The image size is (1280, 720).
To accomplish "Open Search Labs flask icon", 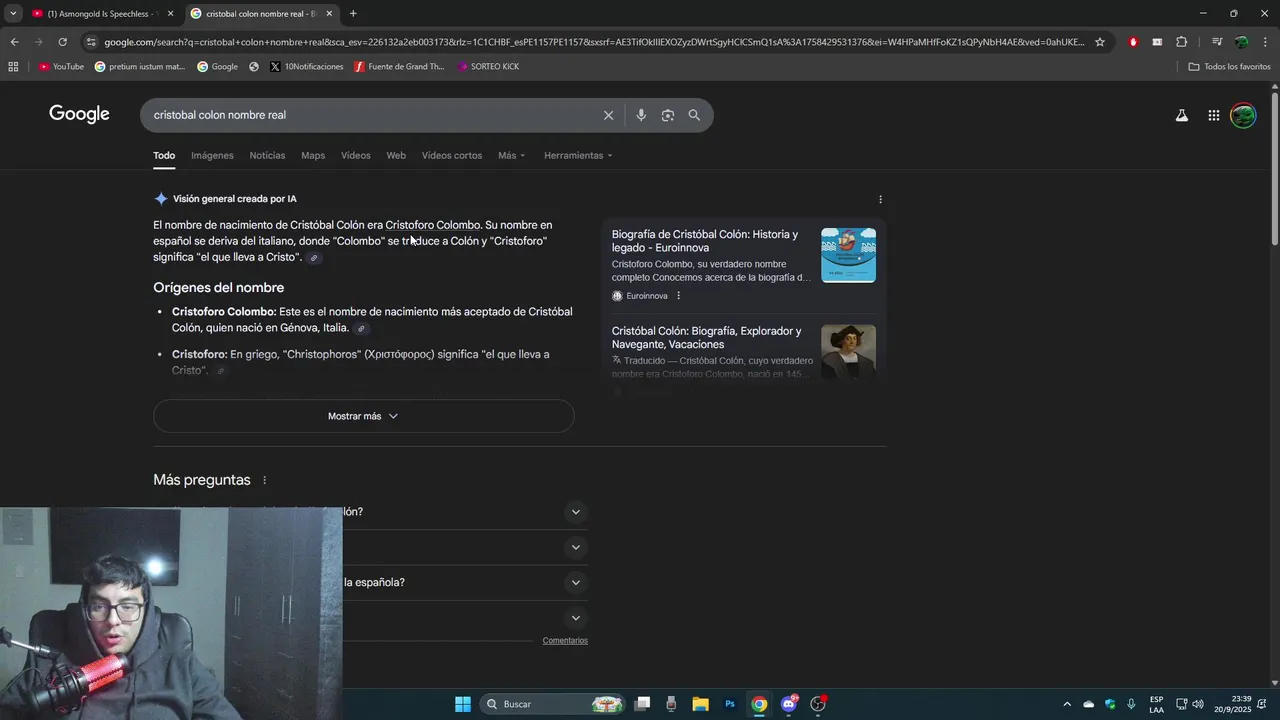I will click(x=1182, y=115).
